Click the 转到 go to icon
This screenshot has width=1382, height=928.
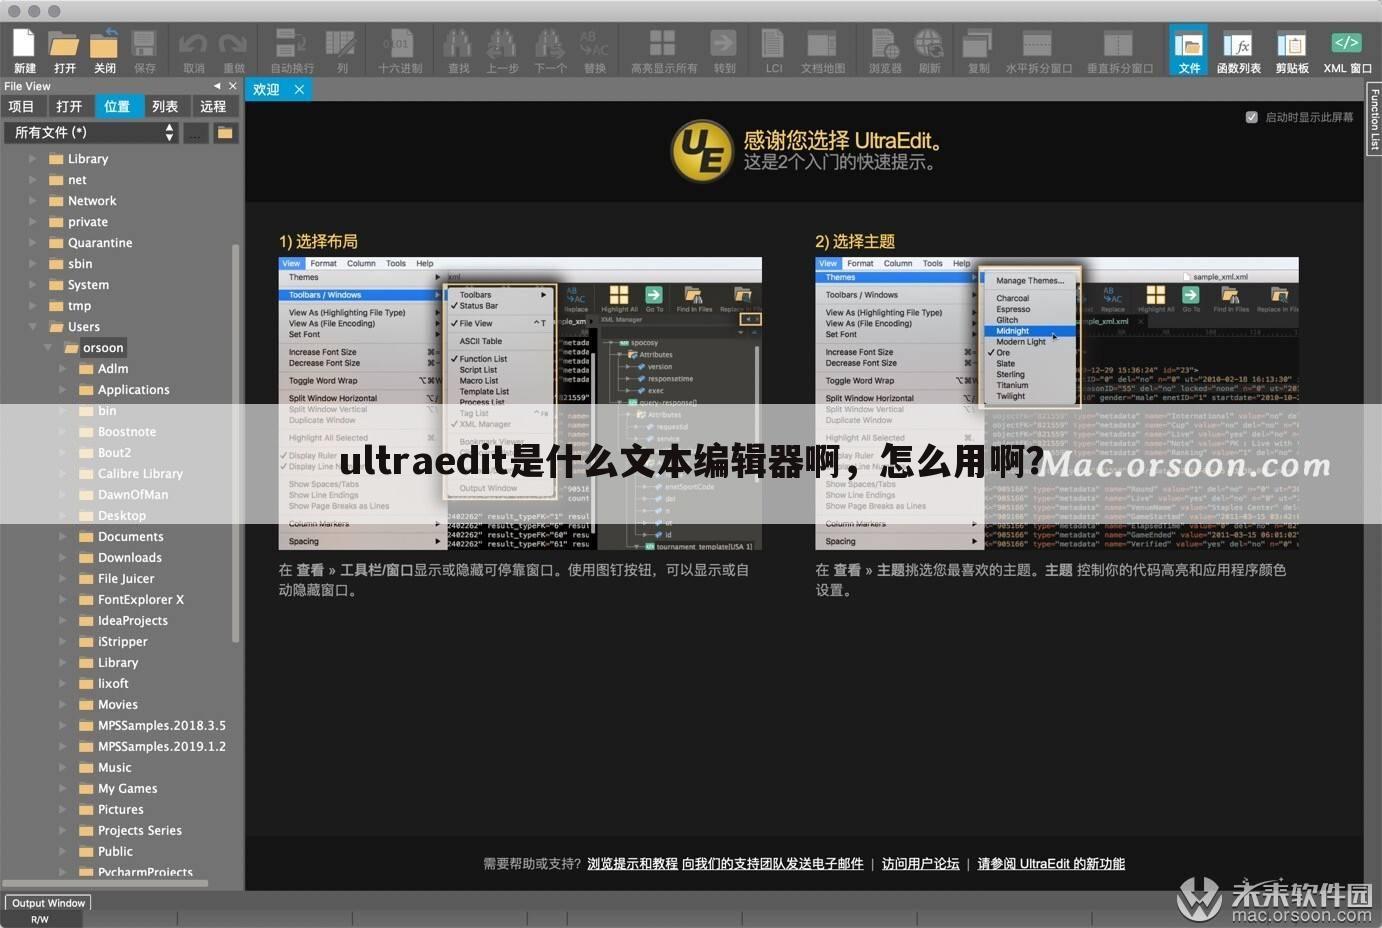click(x=724, y=50)
